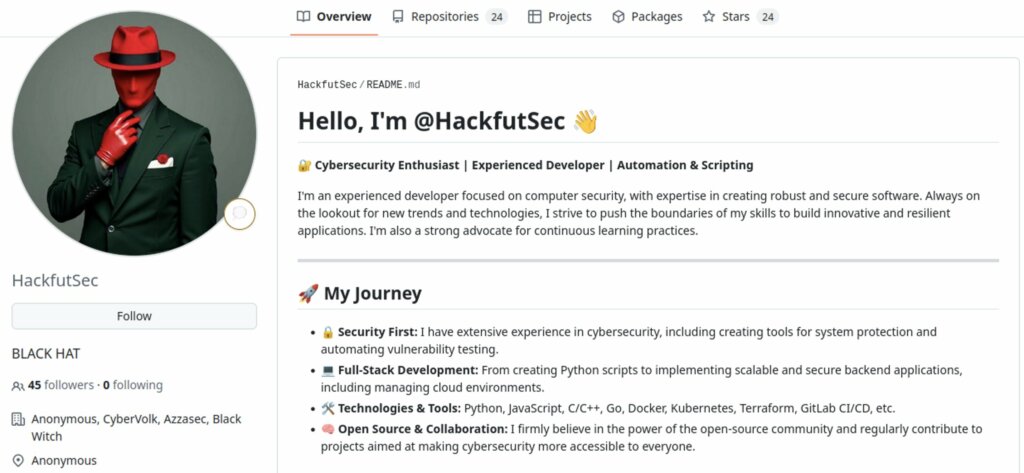The height and width of the screenshot is (473, 1024).
Task: Open the README.md file link
Action: [x=393, y=85]
